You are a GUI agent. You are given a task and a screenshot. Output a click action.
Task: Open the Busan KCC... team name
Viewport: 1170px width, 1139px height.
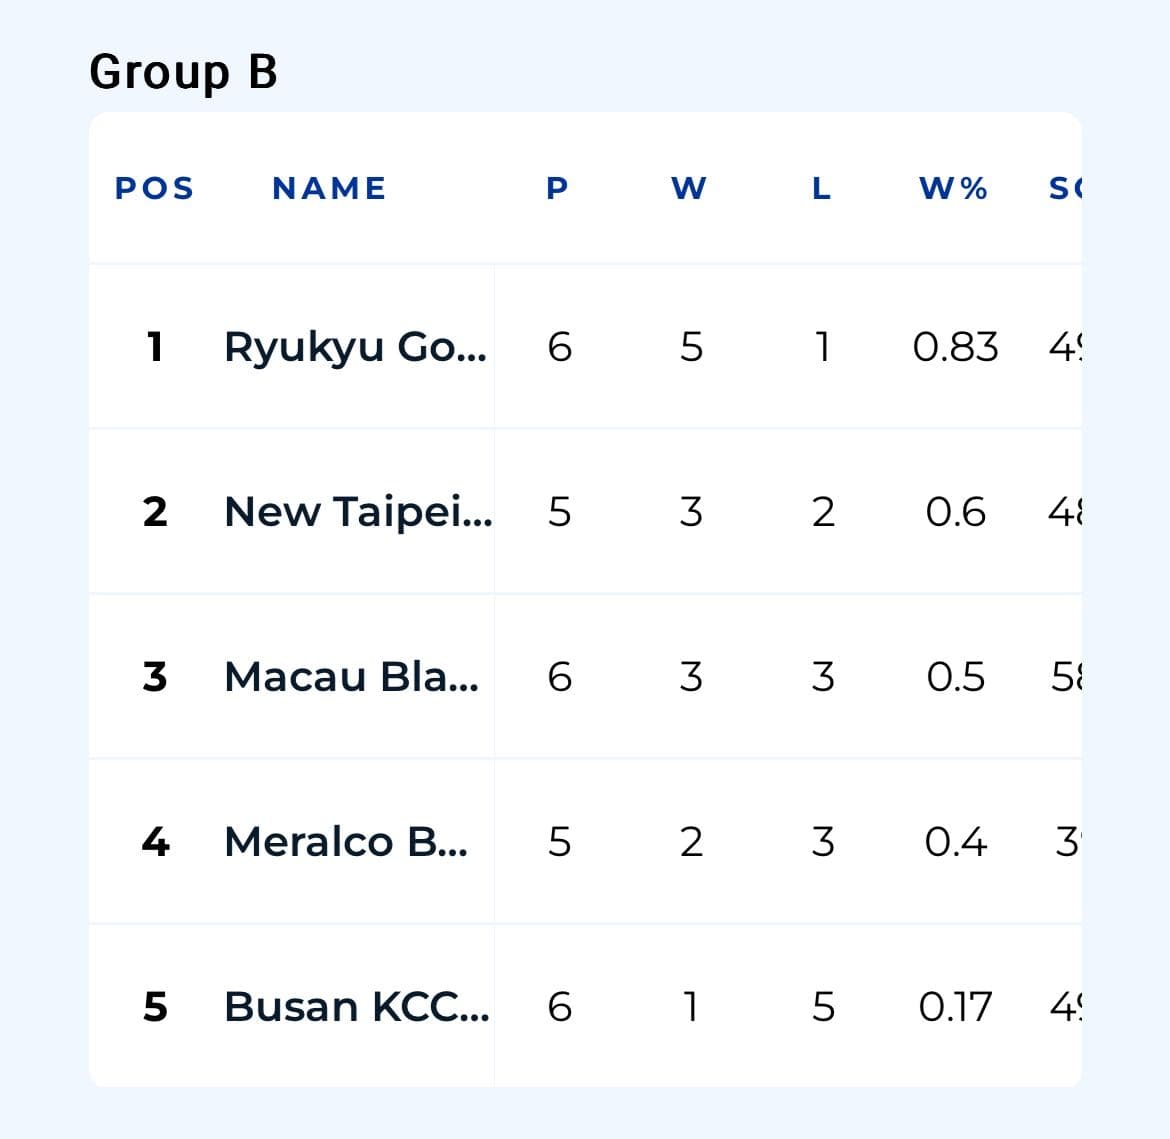(357, 1007)
